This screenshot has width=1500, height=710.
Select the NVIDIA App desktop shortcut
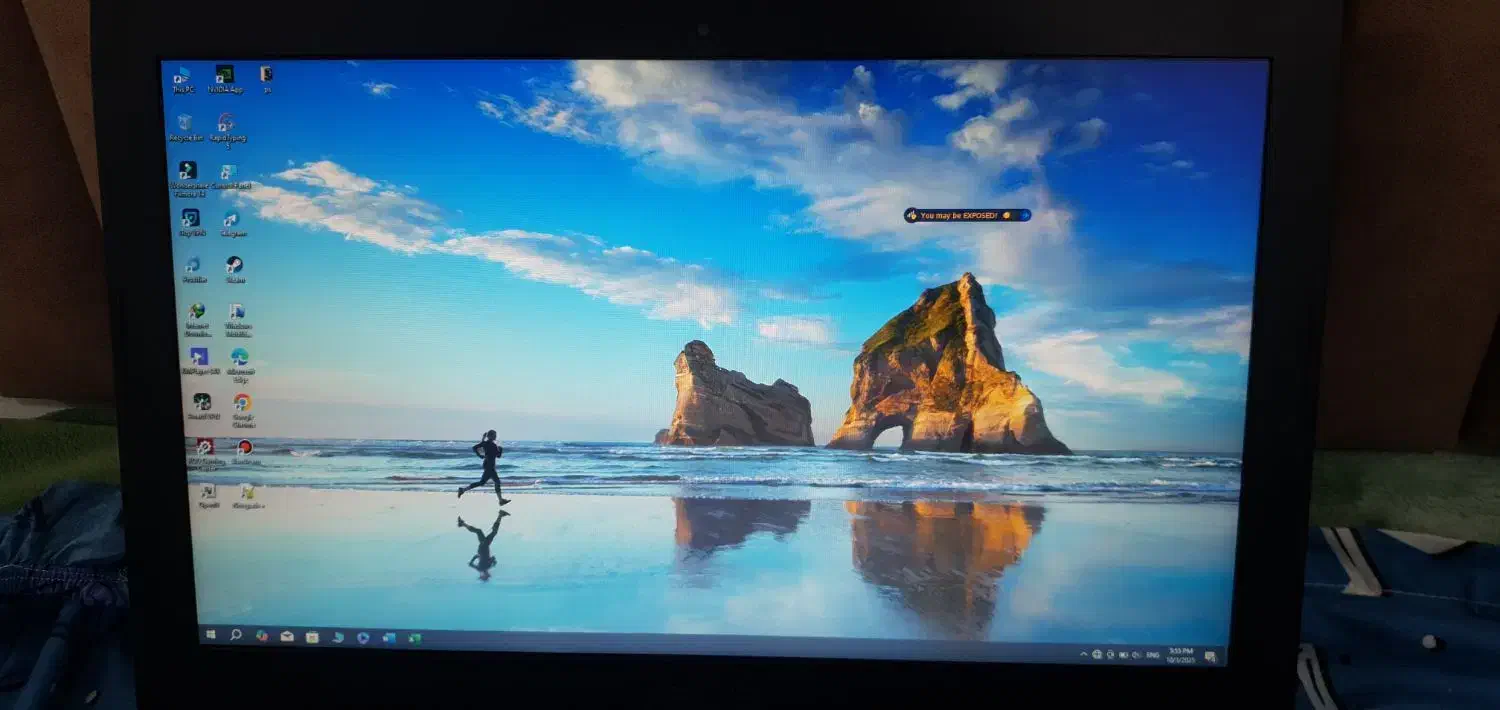(x=225, y=79)
